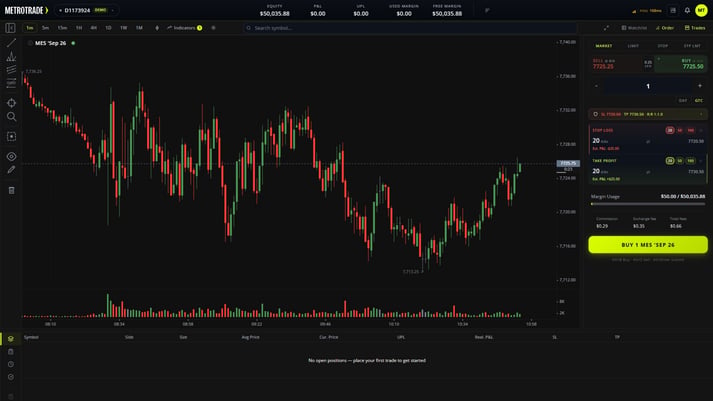The image size is (713, 401).
Task: Choose SELL side at 7725.25
Action: coord(617,64)
